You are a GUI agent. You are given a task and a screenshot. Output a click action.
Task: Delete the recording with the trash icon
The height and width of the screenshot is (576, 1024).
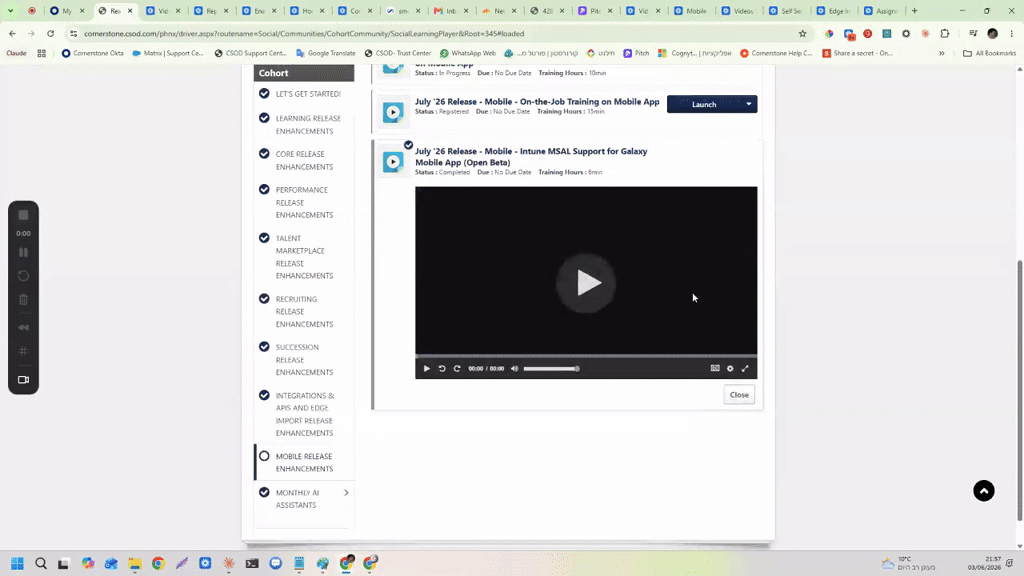click(24, 300)
